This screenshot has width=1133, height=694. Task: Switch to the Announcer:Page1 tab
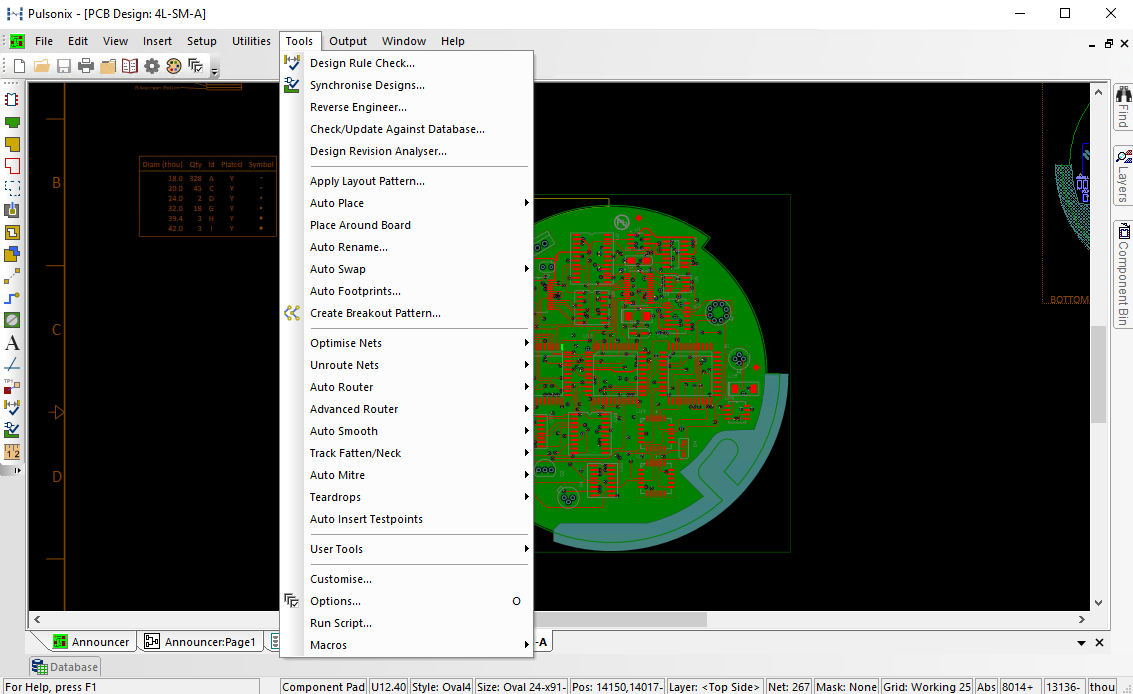point(200,642)
